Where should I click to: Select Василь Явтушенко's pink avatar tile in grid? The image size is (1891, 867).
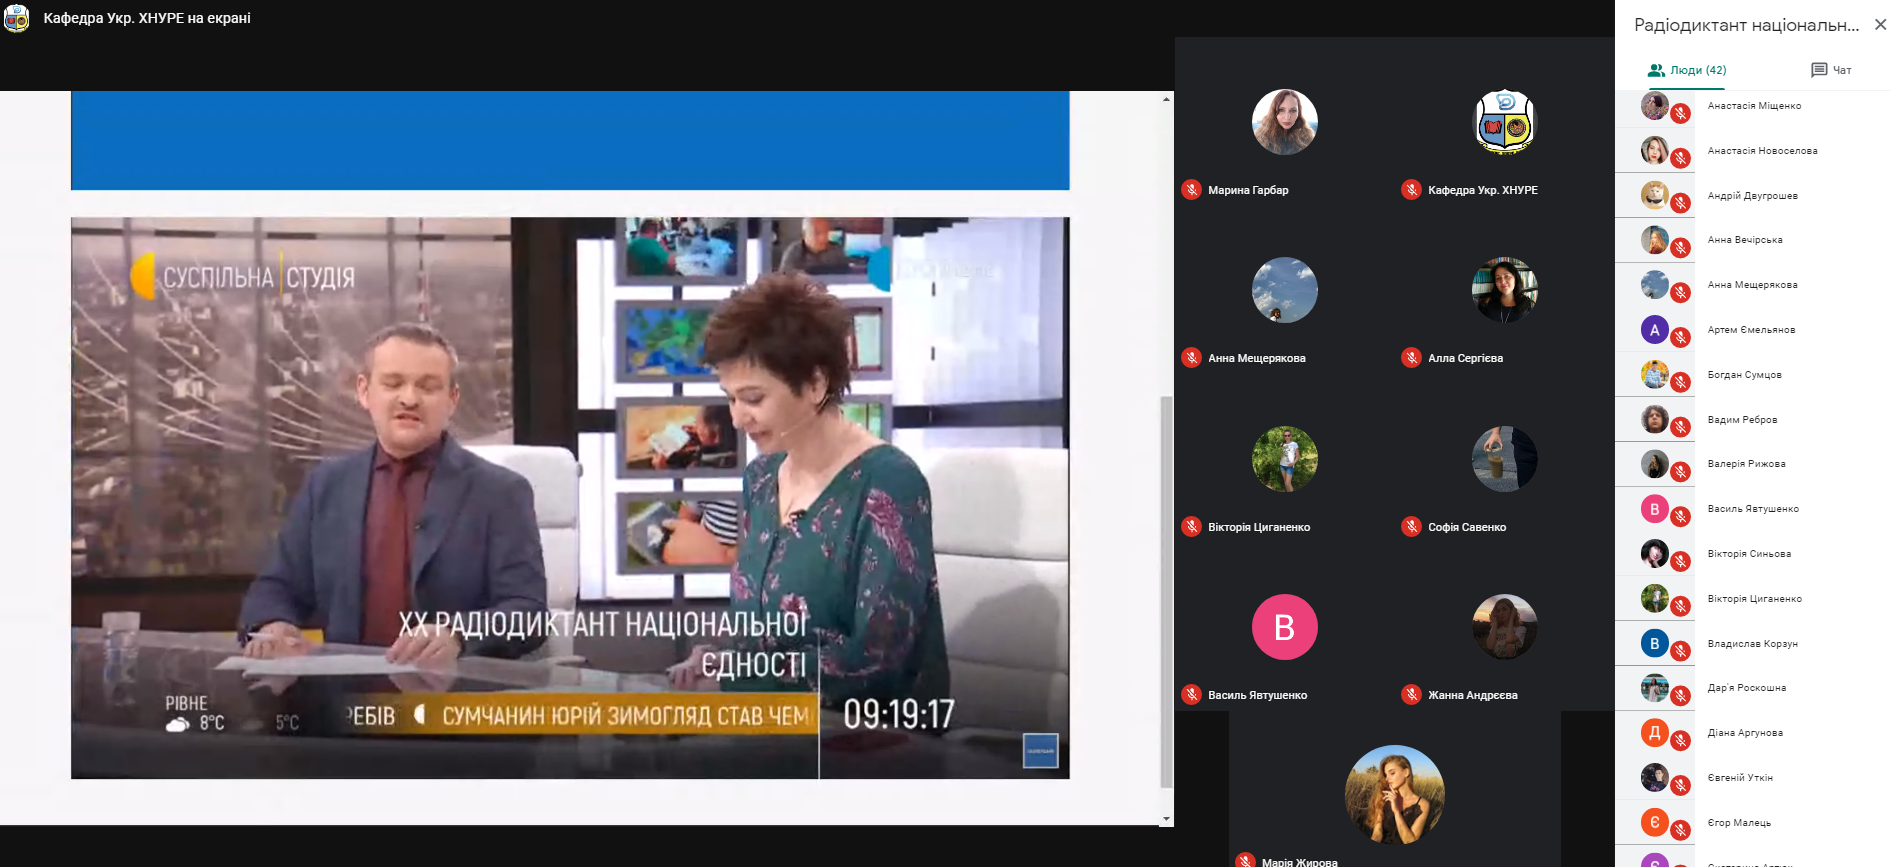(1284, 627)
